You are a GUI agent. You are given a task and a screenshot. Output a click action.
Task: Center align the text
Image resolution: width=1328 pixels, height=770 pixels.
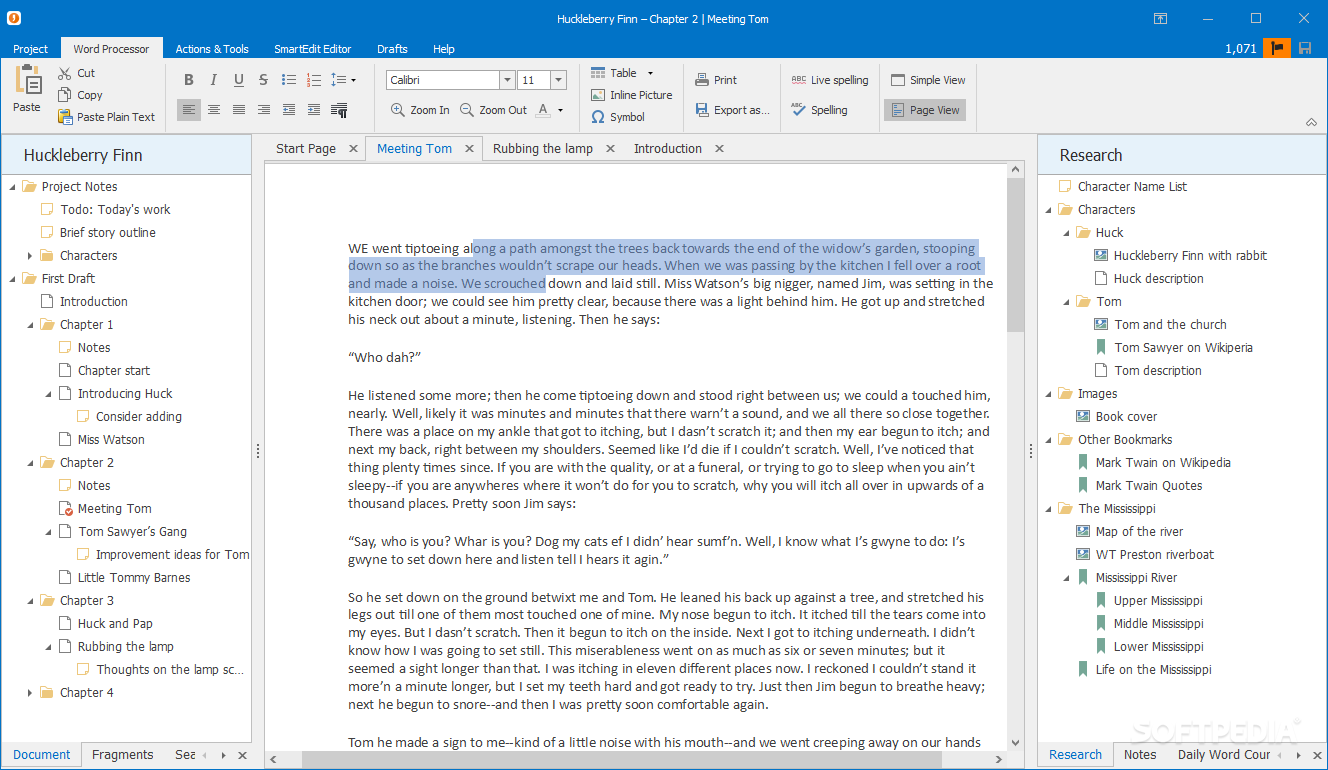(213, 110)
